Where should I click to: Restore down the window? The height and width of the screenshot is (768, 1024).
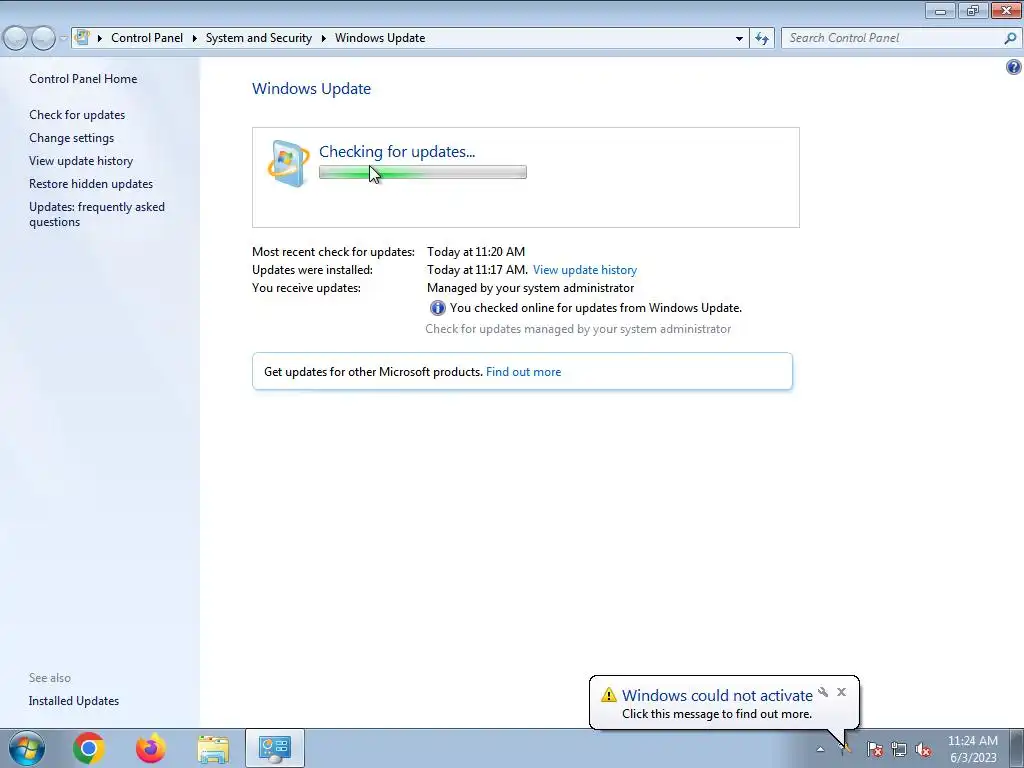pos(973,10)
